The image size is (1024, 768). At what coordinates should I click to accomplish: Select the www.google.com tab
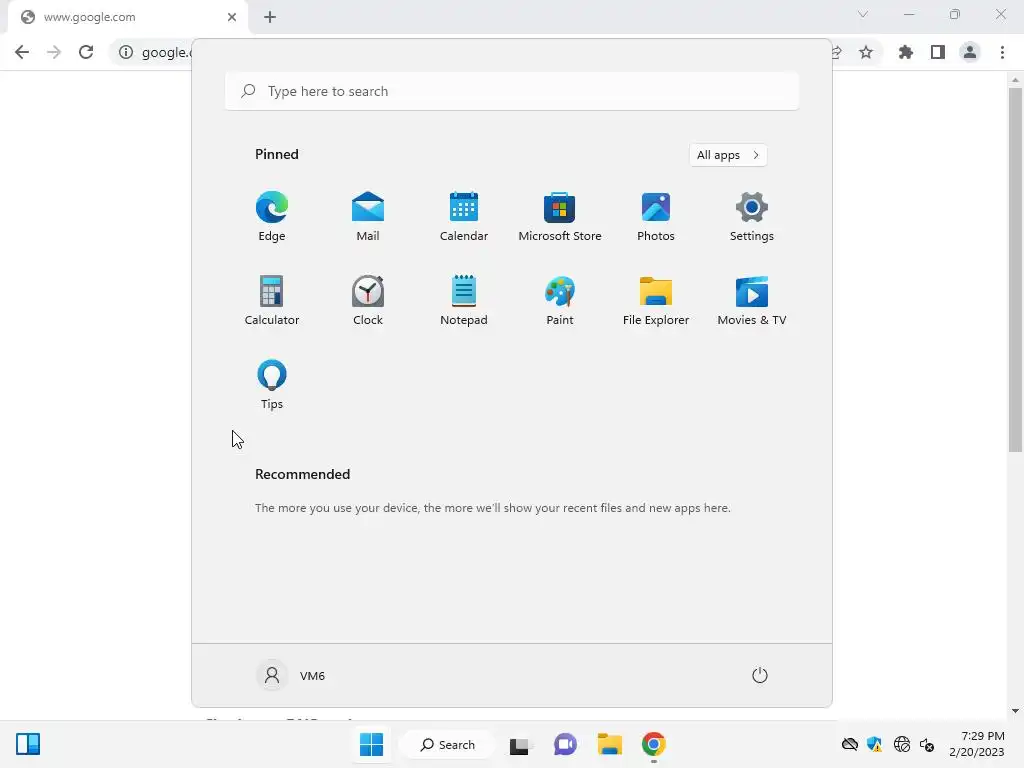pos(128,18)
